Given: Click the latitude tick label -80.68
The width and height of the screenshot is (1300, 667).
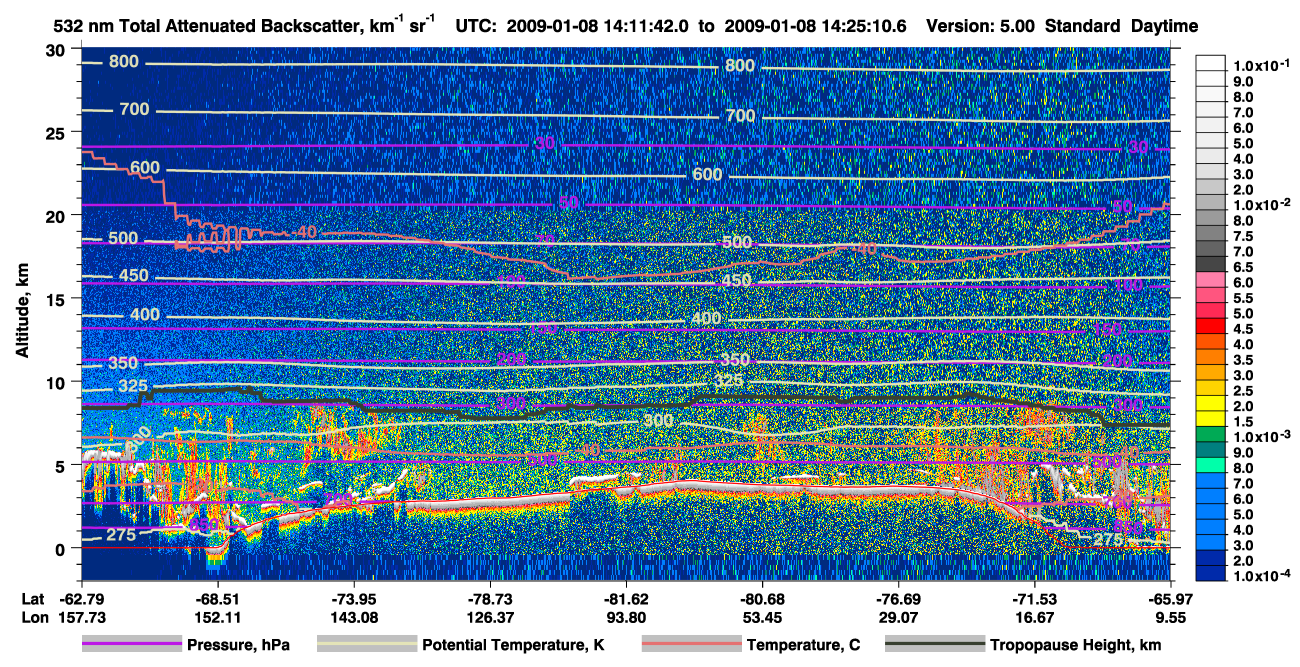Looking at the screenshot, I should 762,598.
